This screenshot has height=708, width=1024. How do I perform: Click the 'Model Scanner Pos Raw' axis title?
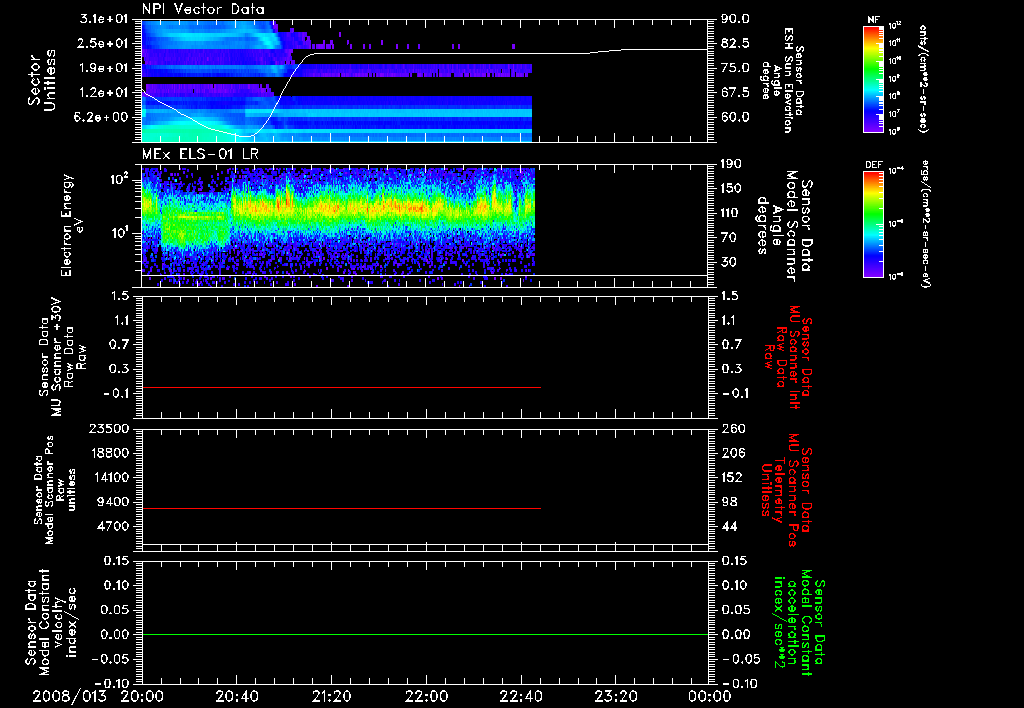[55, 489]
